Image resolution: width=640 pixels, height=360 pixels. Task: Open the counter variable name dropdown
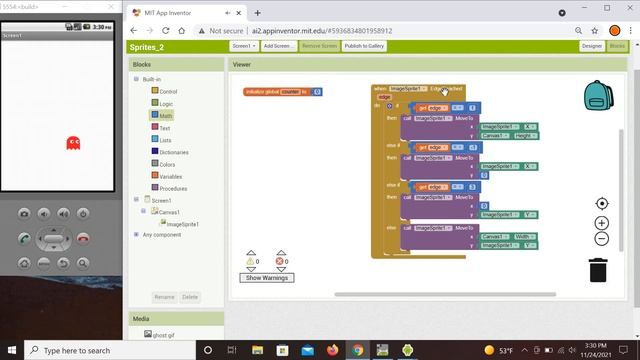[291, 92]
